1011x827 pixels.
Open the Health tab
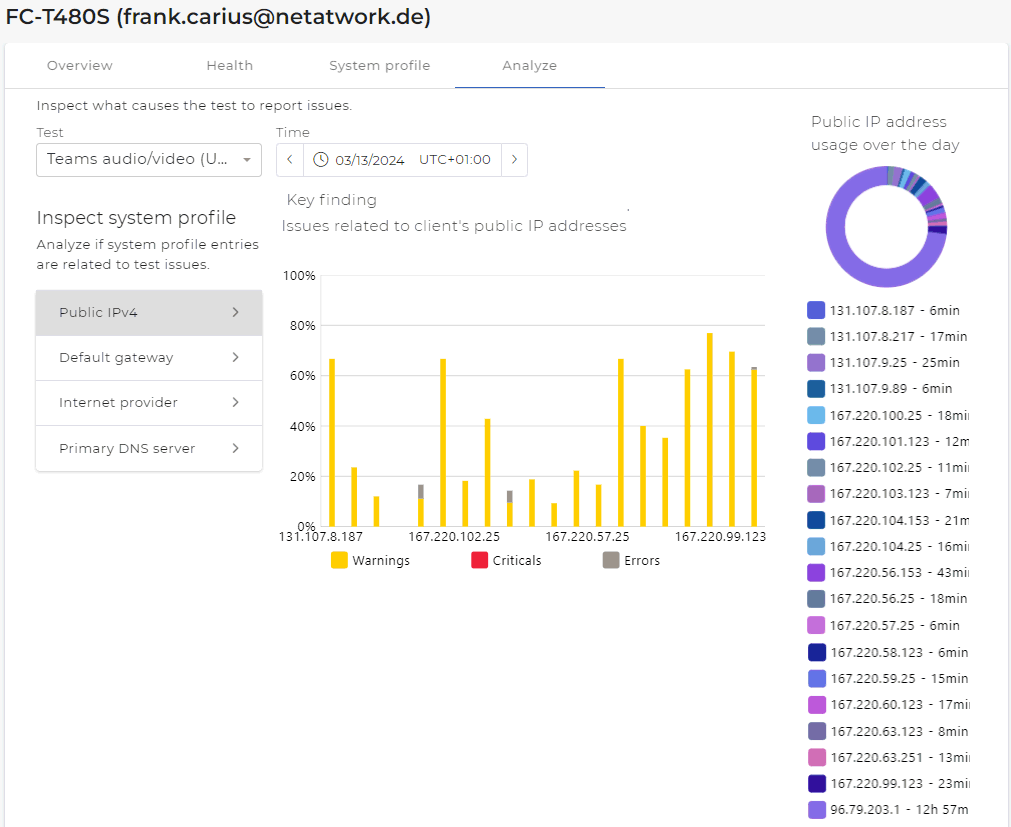(230, 66)
